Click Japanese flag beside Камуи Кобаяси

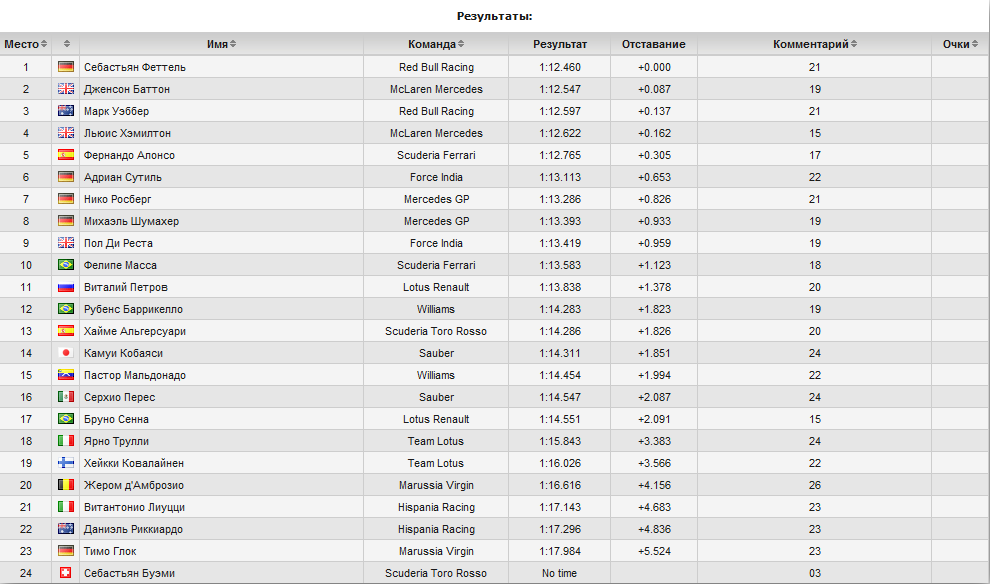click(x=66, y=353)
